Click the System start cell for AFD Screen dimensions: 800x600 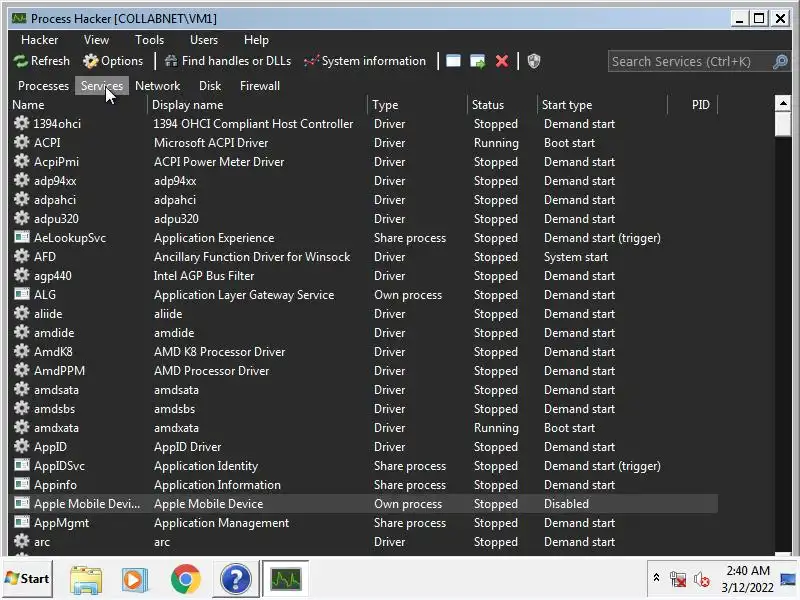[576, 257]
